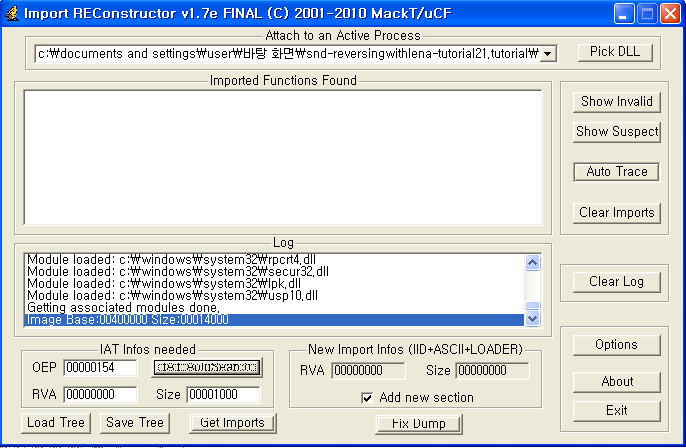
Task: Select the rpcrt4.dll module log line
Action: click(274, 260)
